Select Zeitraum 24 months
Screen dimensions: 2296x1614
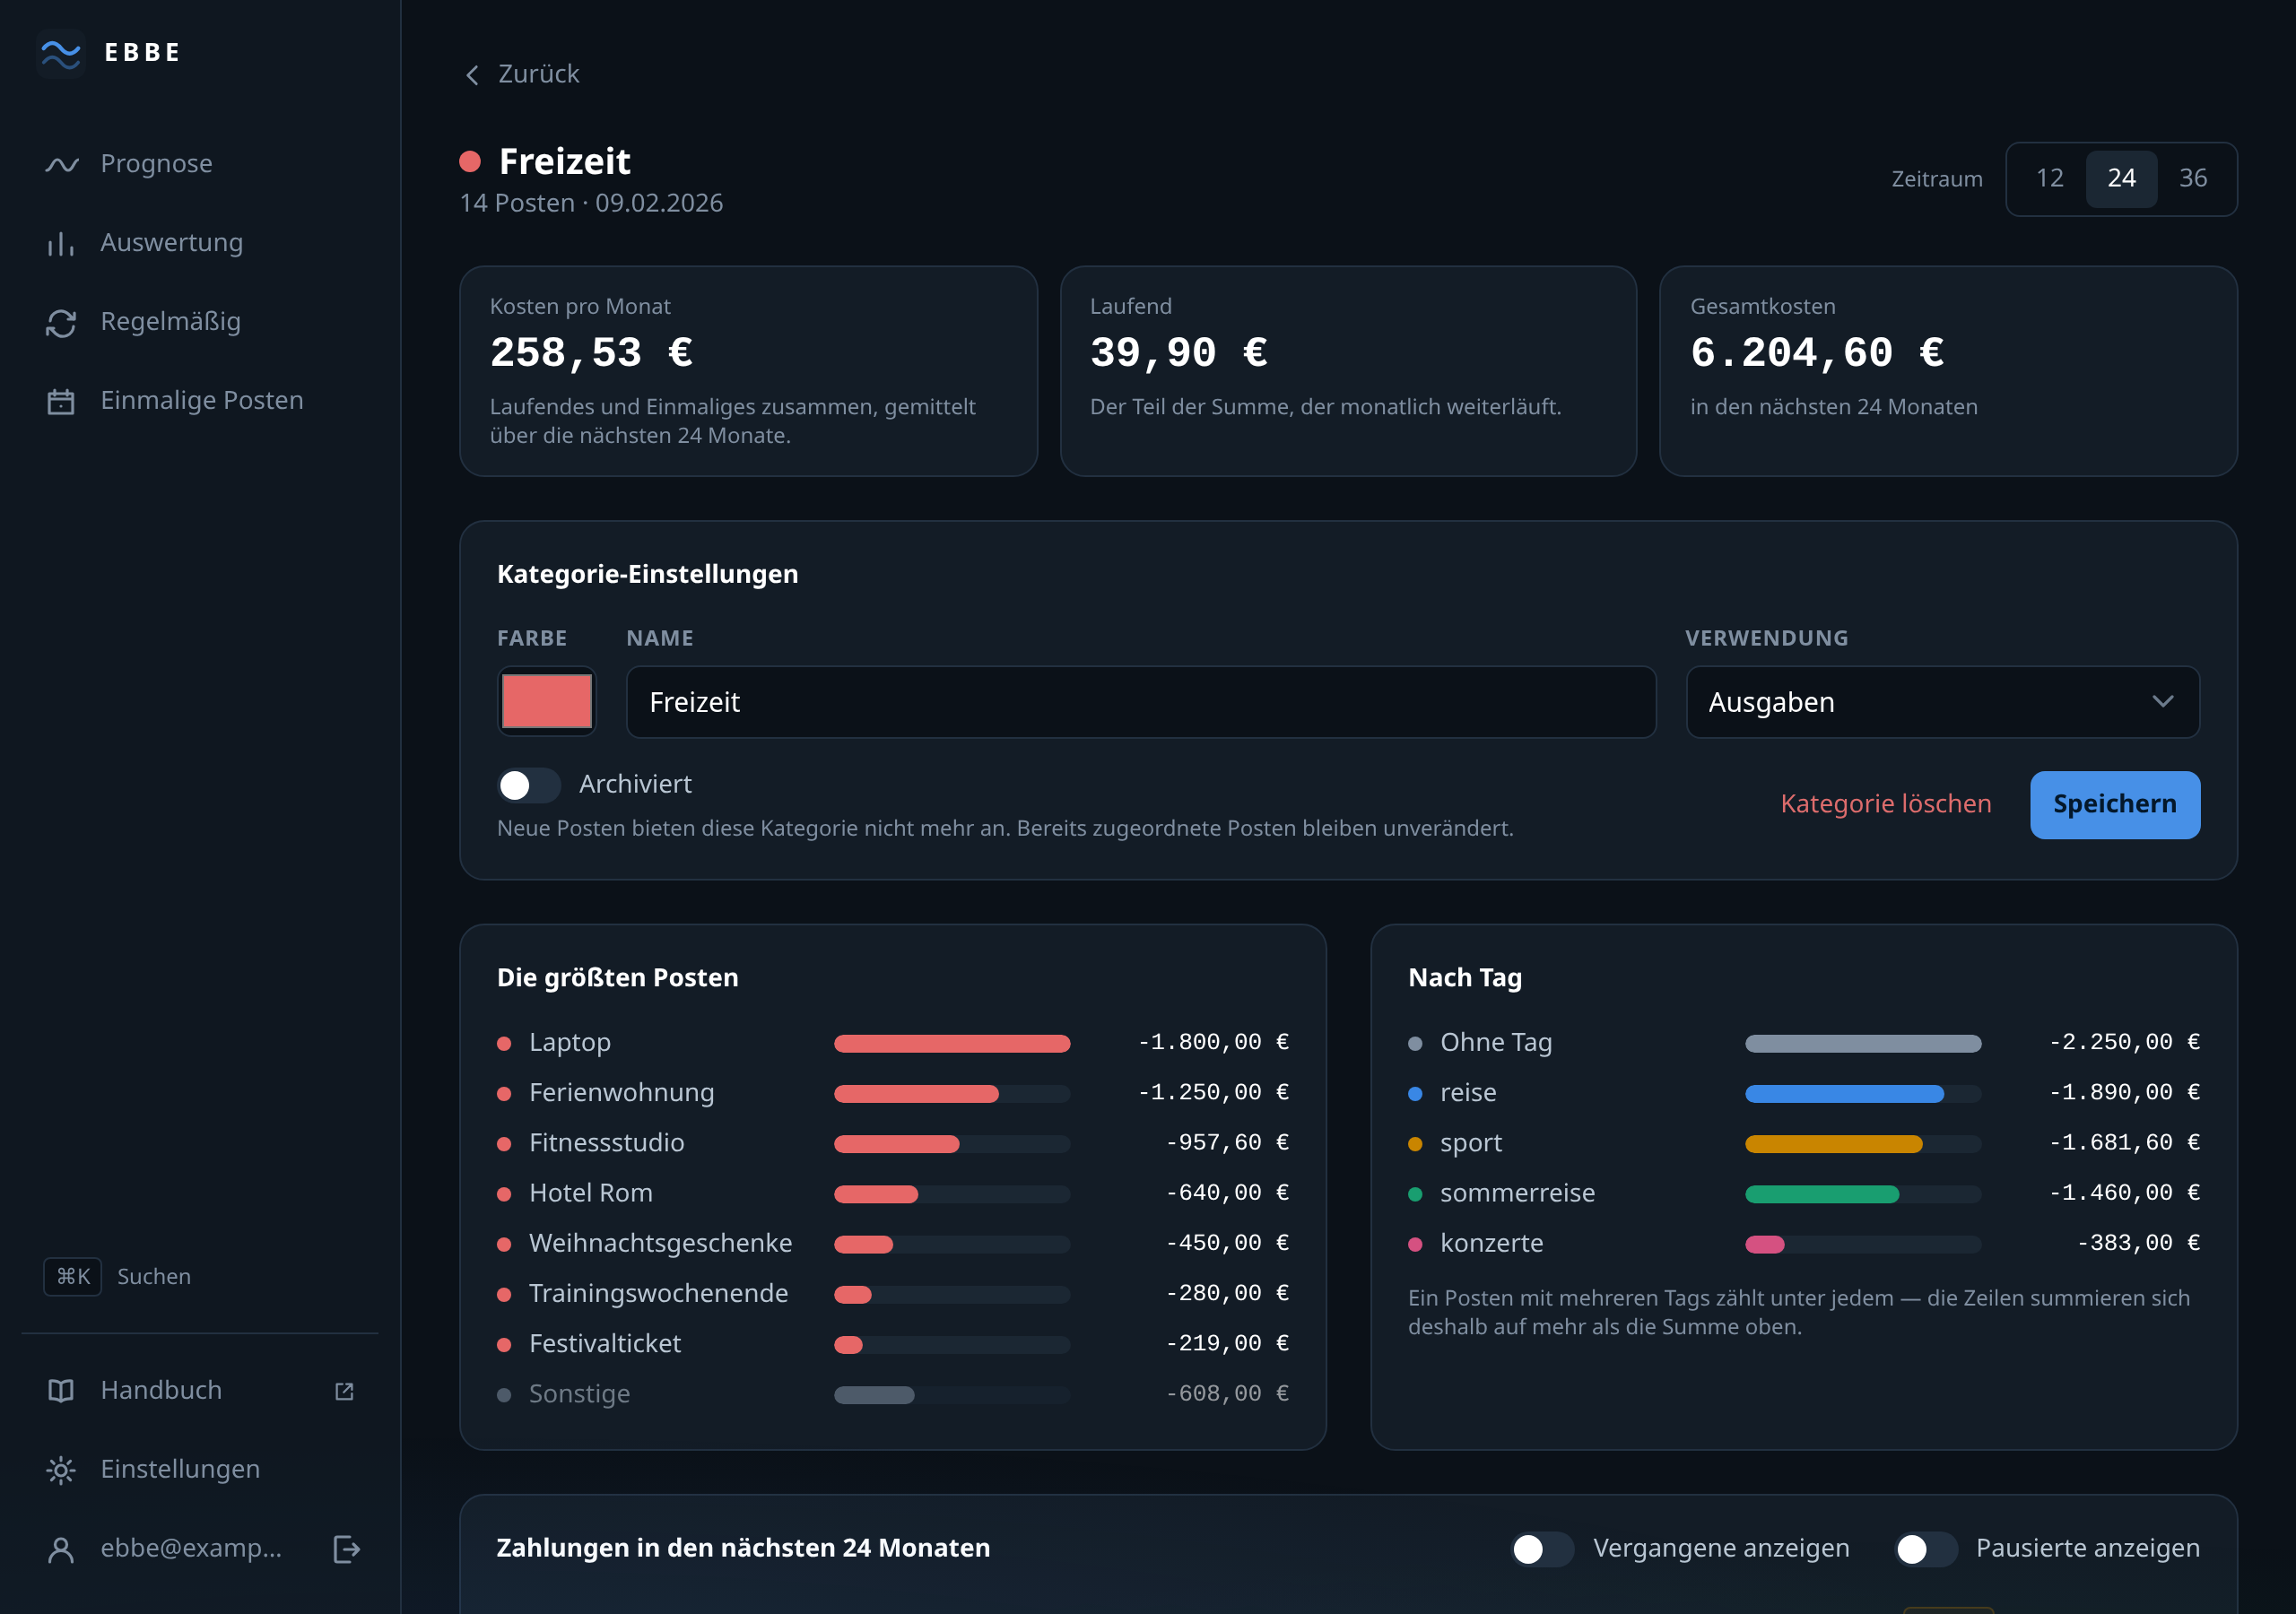pos(2121,178)
